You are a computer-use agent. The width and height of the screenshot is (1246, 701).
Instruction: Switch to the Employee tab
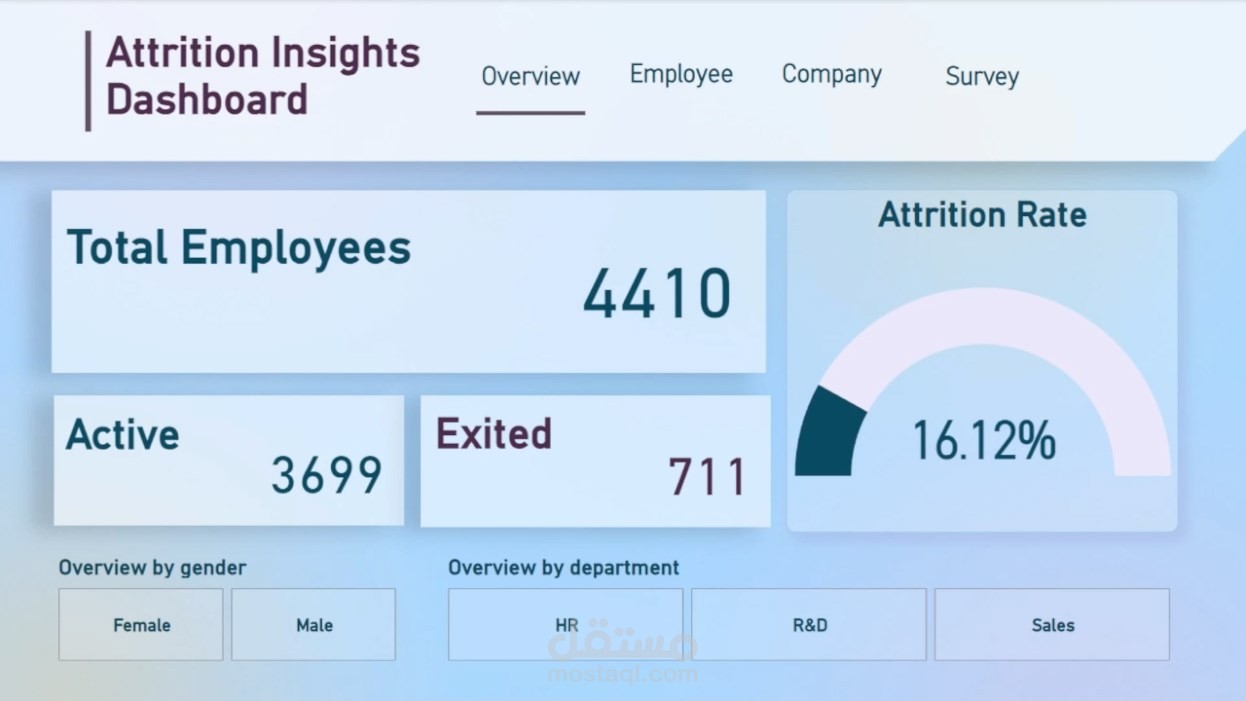681,74
